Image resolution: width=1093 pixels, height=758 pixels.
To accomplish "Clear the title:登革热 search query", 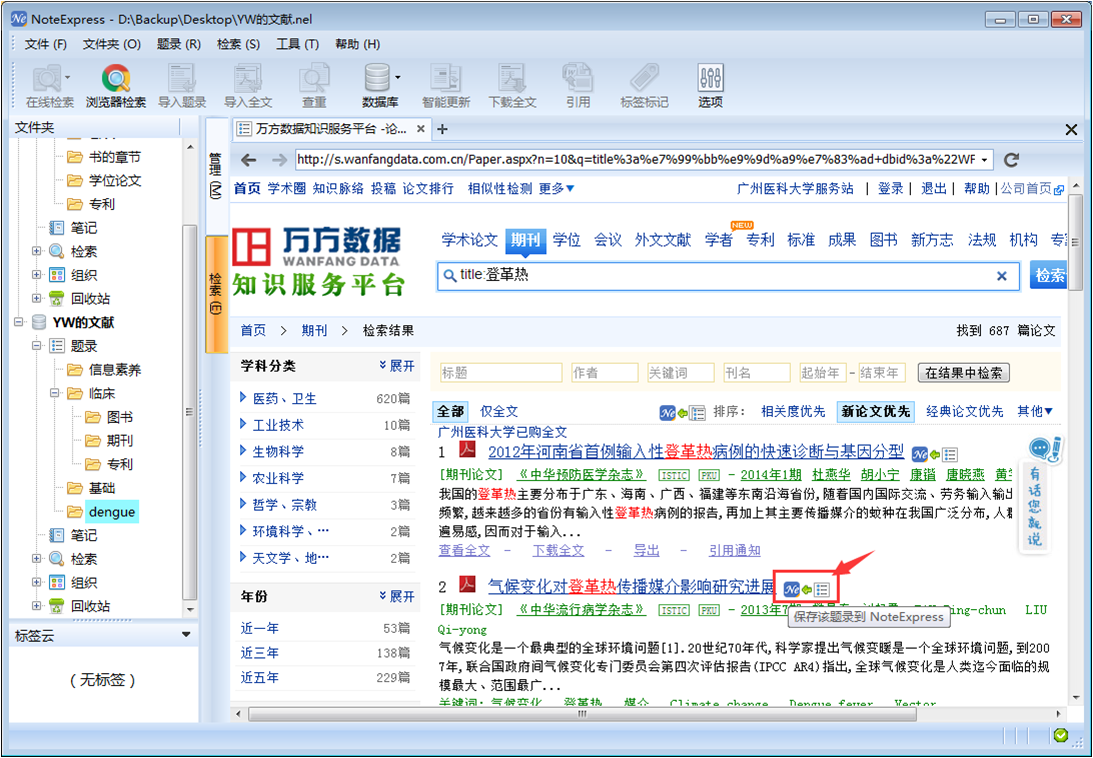I will [x=1002, y=276].
